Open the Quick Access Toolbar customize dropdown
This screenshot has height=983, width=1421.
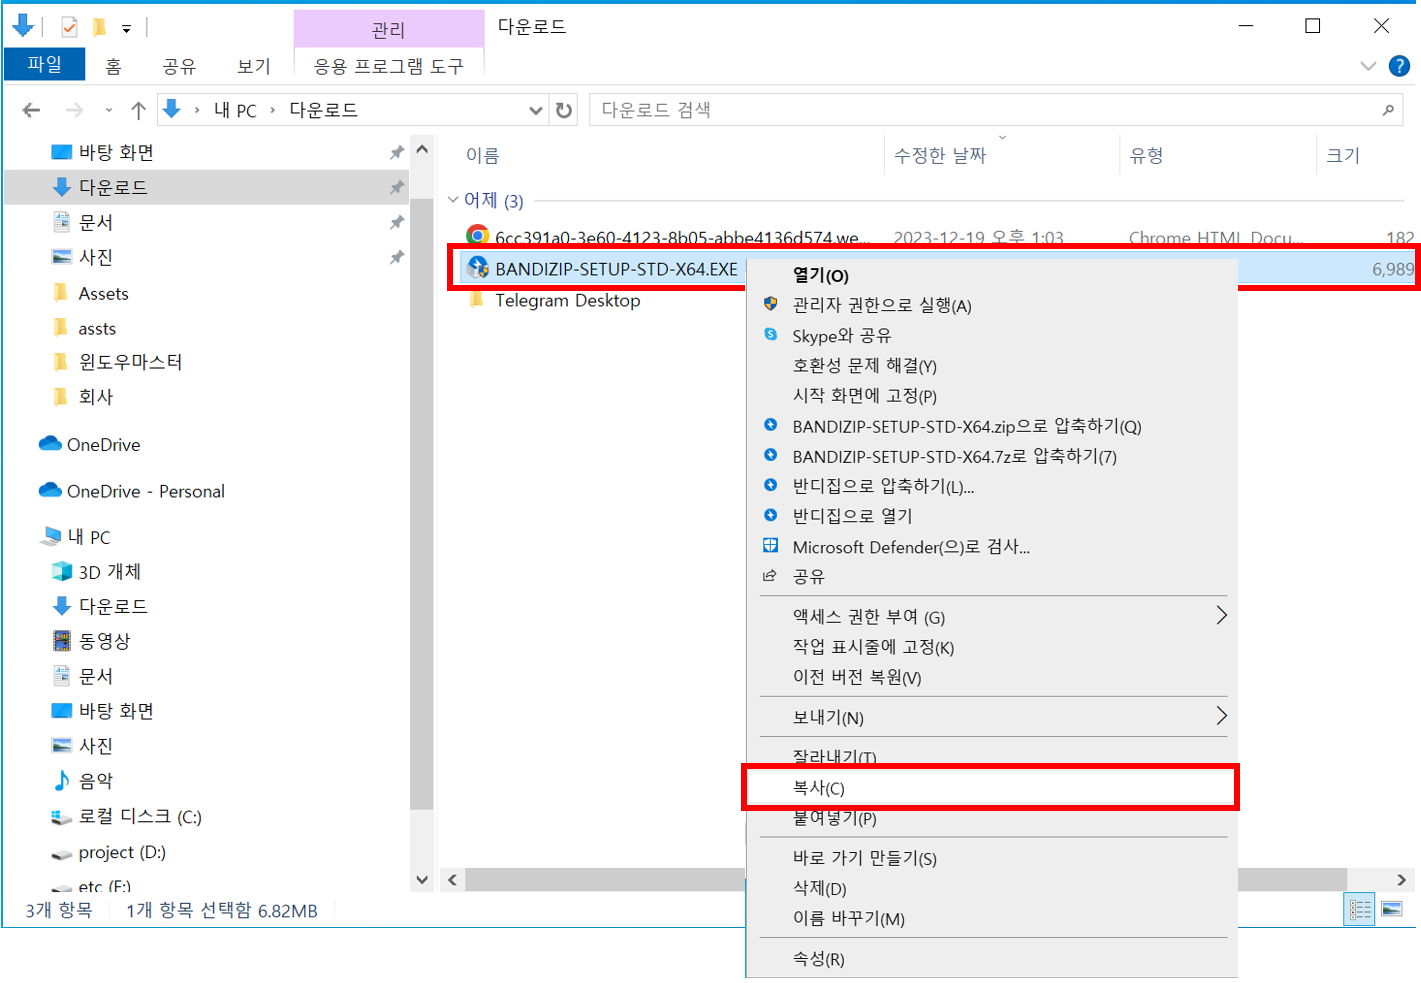point(126,28)
